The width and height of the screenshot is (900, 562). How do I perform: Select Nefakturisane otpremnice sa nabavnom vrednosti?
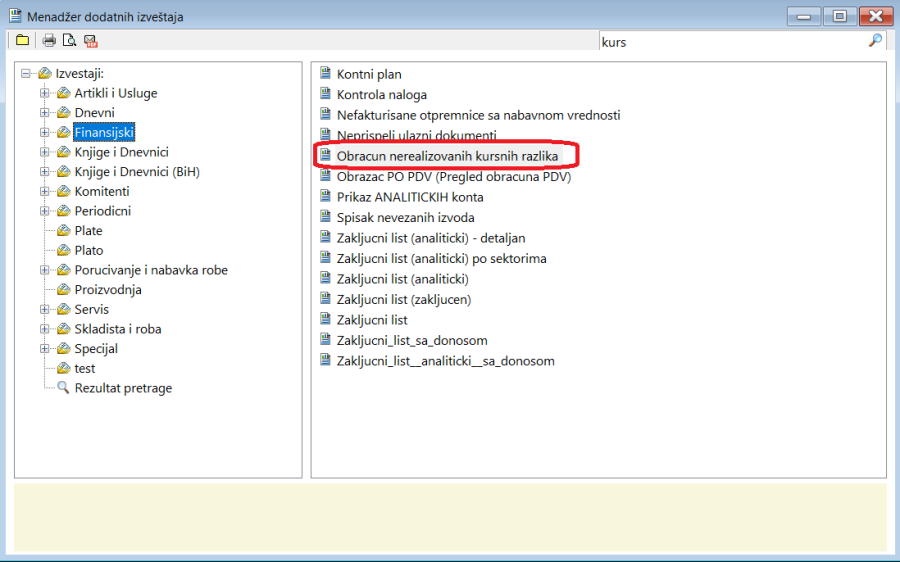(478, 115)
